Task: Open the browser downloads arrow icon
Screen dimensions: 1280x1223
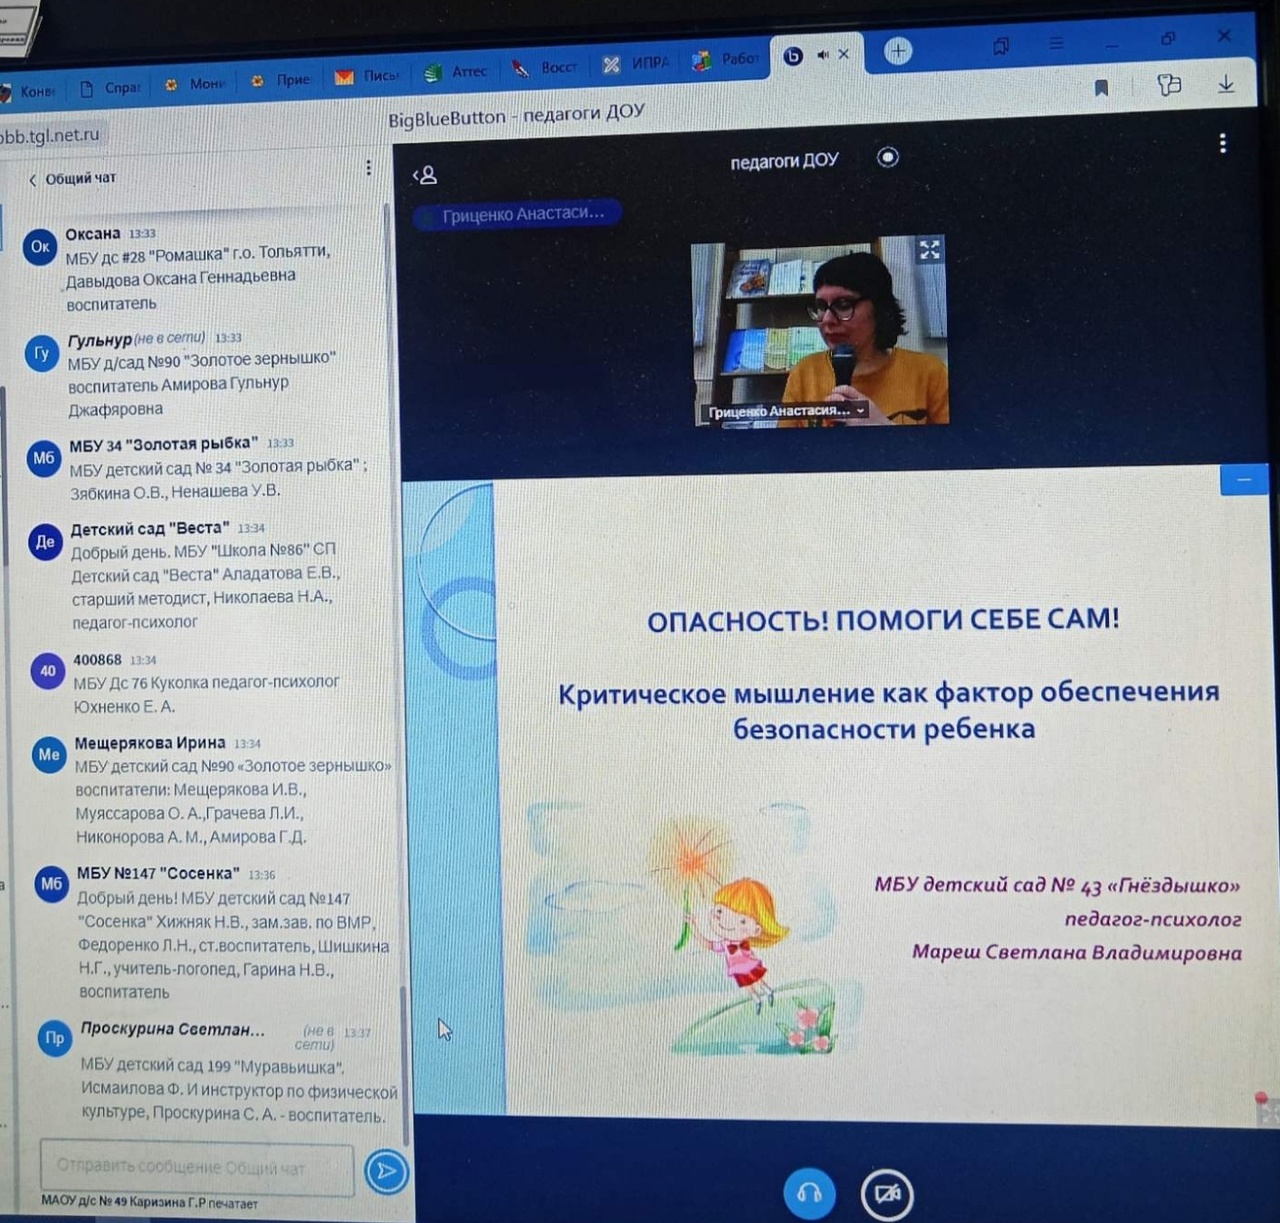Action: tap(1226, 85)
